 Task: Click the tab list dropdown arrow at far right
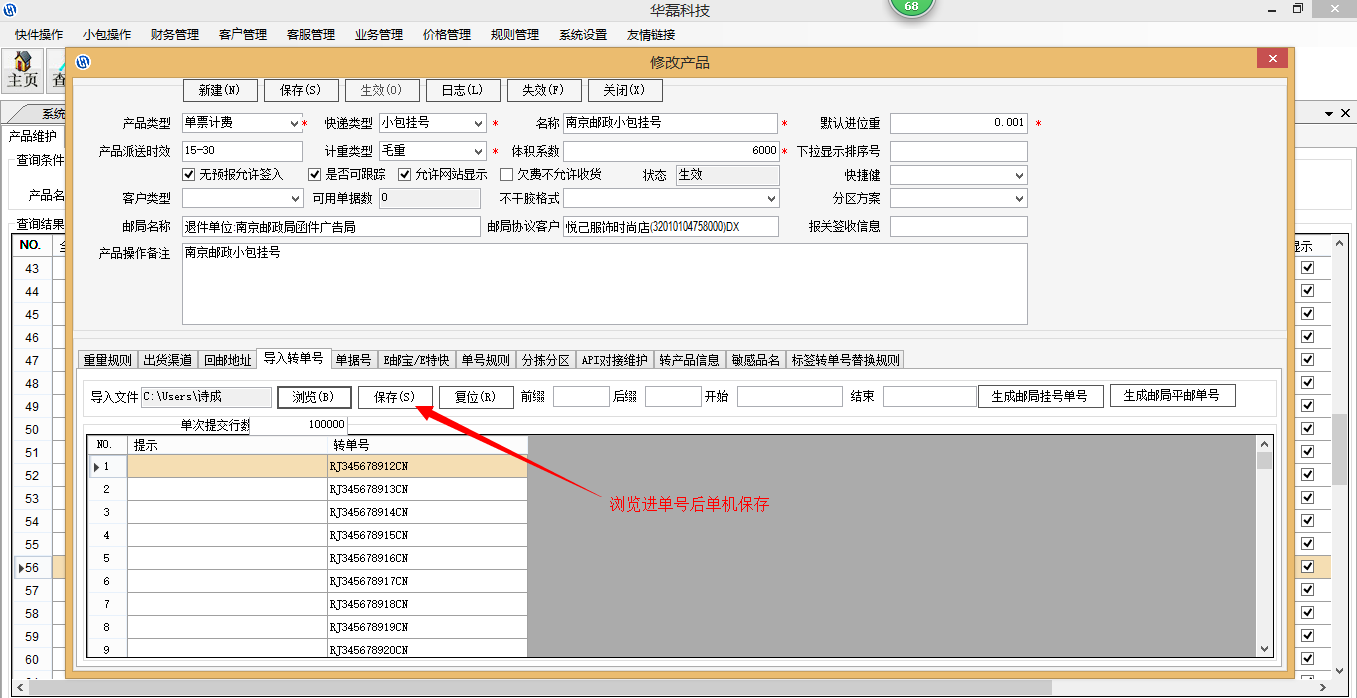(1329, 114)
